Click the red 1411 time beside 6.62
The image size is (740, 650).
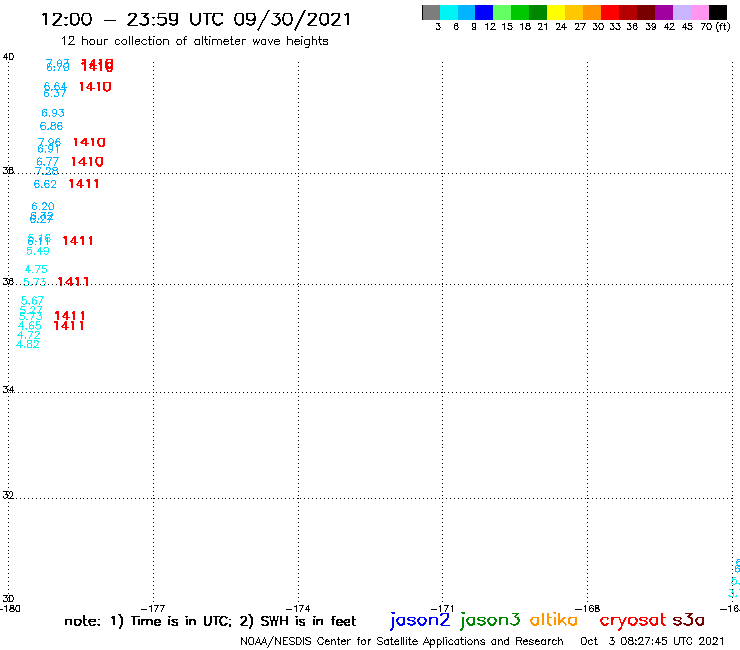pos(84,184)
